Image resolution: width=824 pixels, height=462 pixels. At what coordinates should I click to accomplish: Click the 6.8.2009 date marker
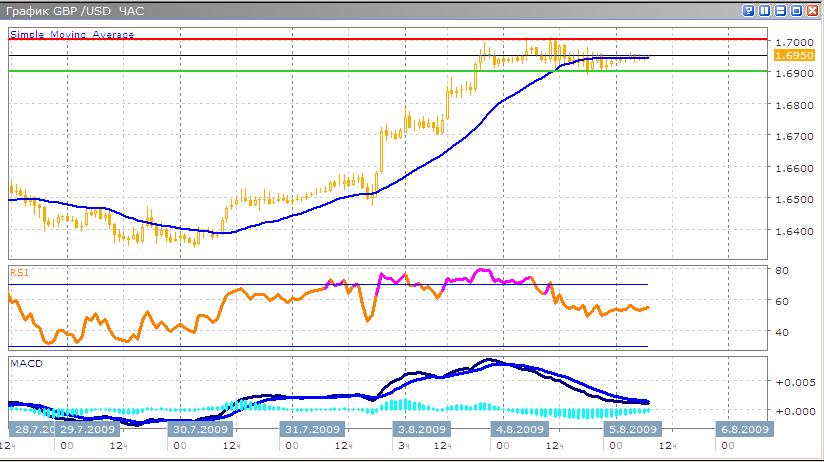[x=744, y=428]
